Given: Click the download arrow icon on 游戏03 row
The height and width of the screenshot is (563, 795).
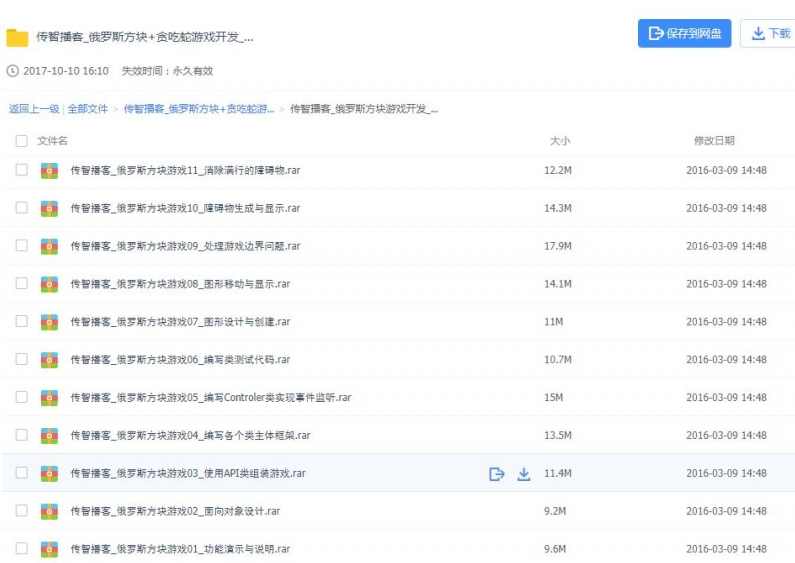Looking at the screenshot, I should coord(524,474).
